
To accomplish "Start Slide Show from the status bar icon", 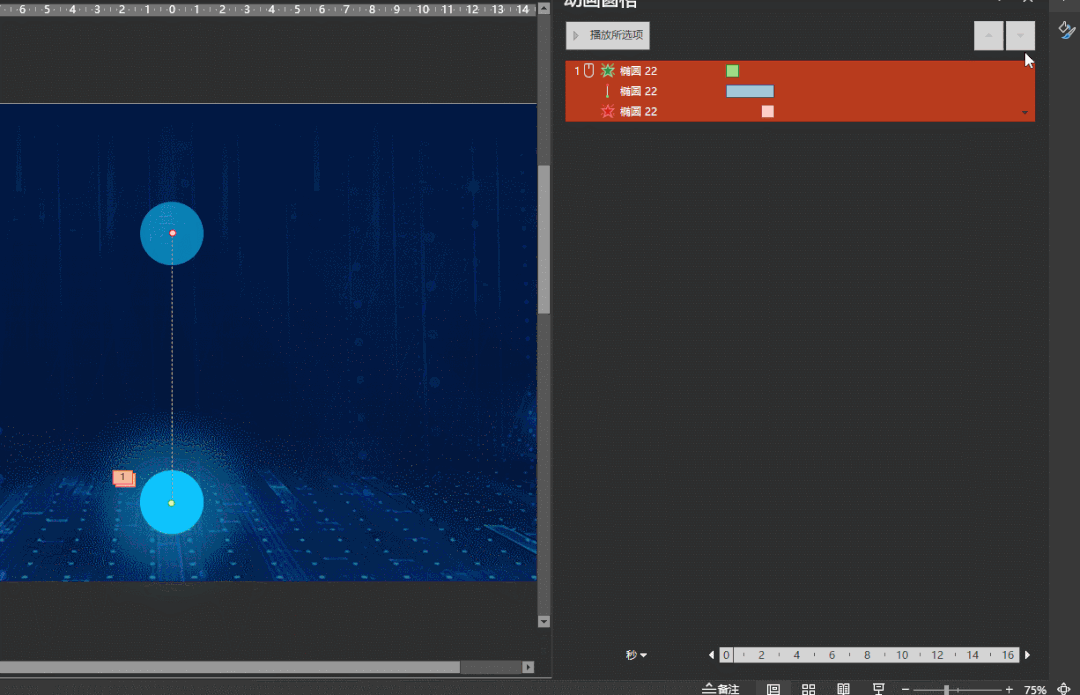I will click(x=878, y=689).
